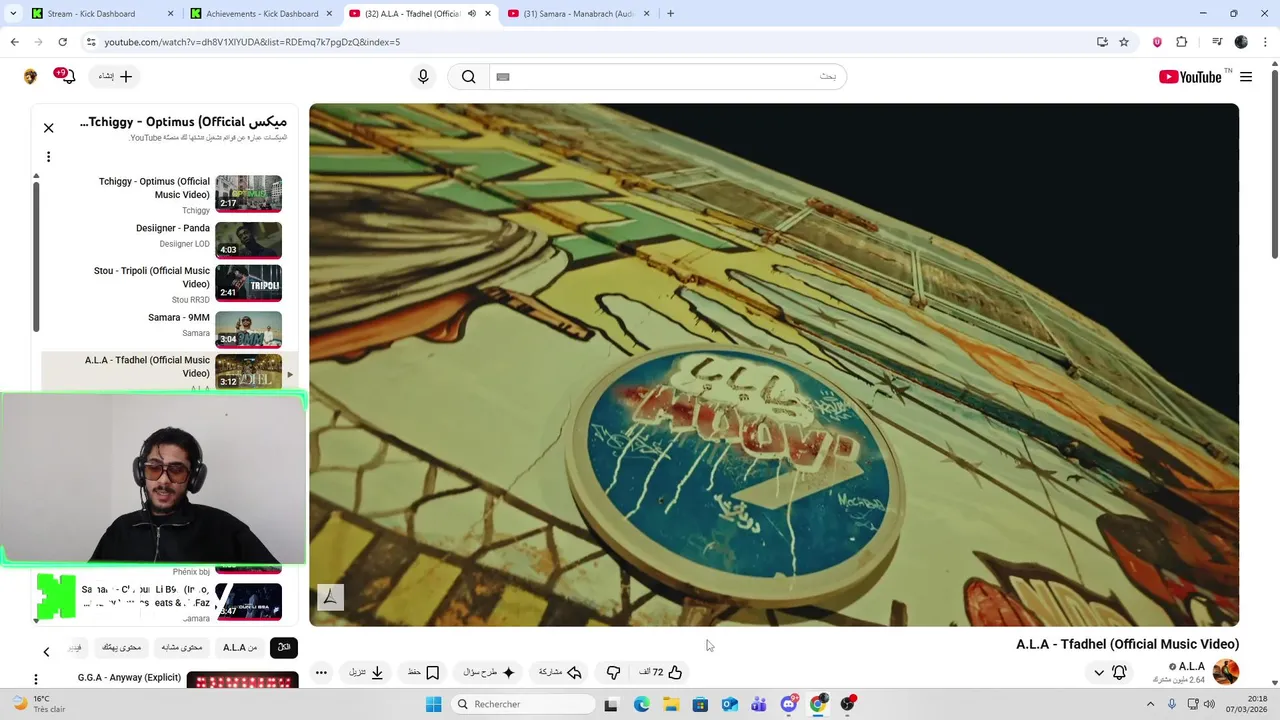Switch to Achievements - Kick Dashboard tab

click(261, 14)
